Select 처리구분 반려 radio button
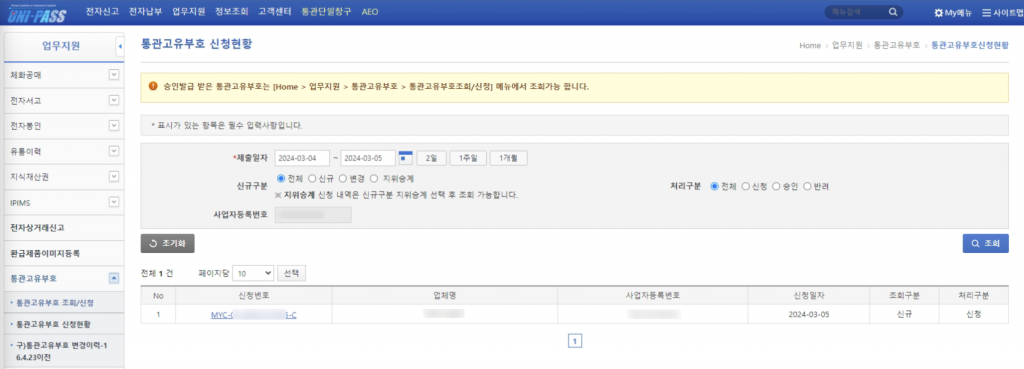The height and width of the screenshot is (369, 1024). tap(807, 187)
